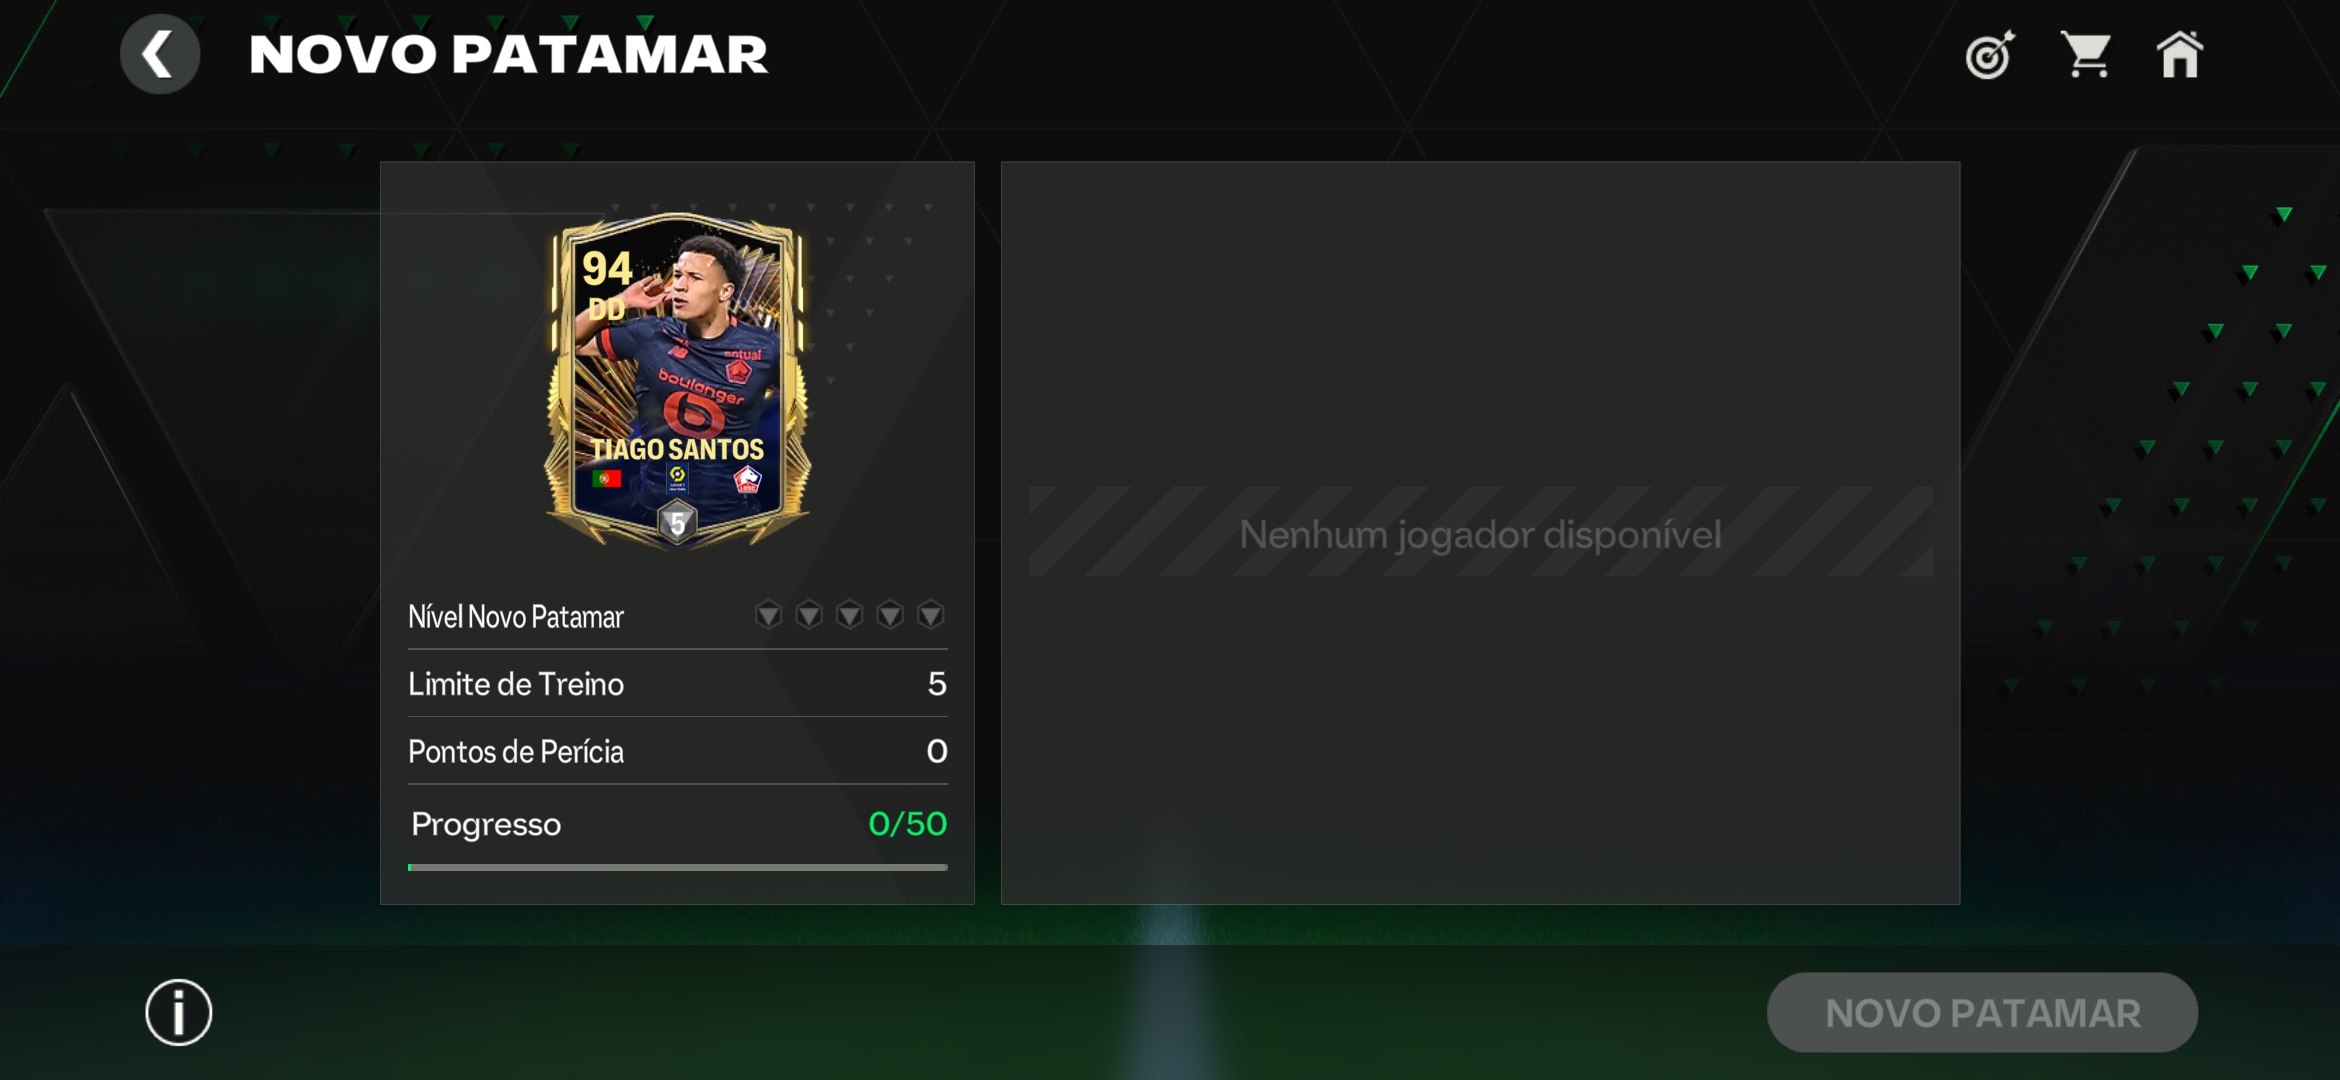Open the store cart icon
2340x1080 pixels.
pyautogui.click(x=2086, y=54)
